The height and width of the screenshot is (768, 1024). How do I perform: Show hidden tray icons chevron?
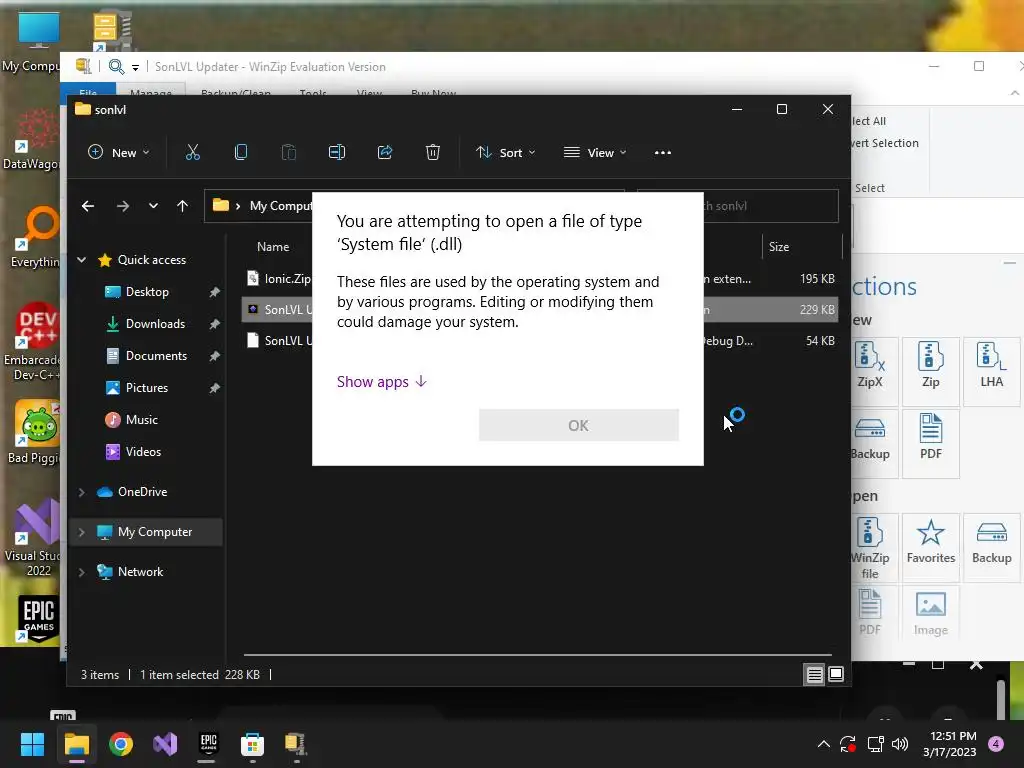pos(824,744)
